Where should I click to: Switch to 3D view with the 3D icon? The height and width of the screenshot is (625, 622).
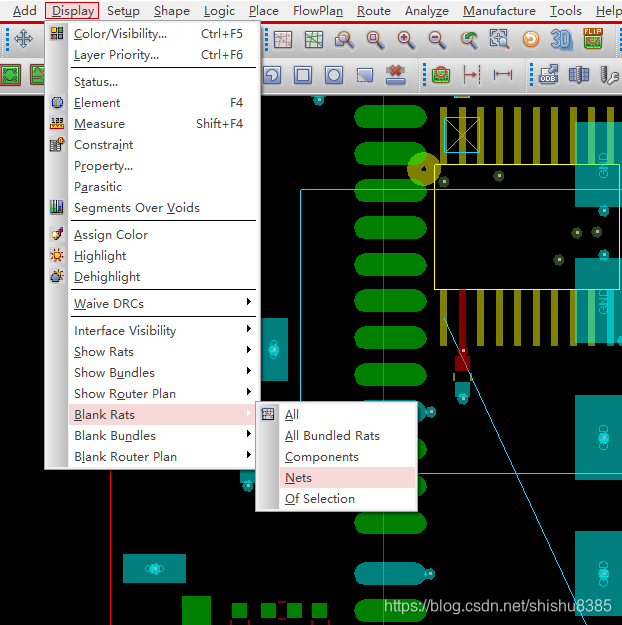pos(563,40)
